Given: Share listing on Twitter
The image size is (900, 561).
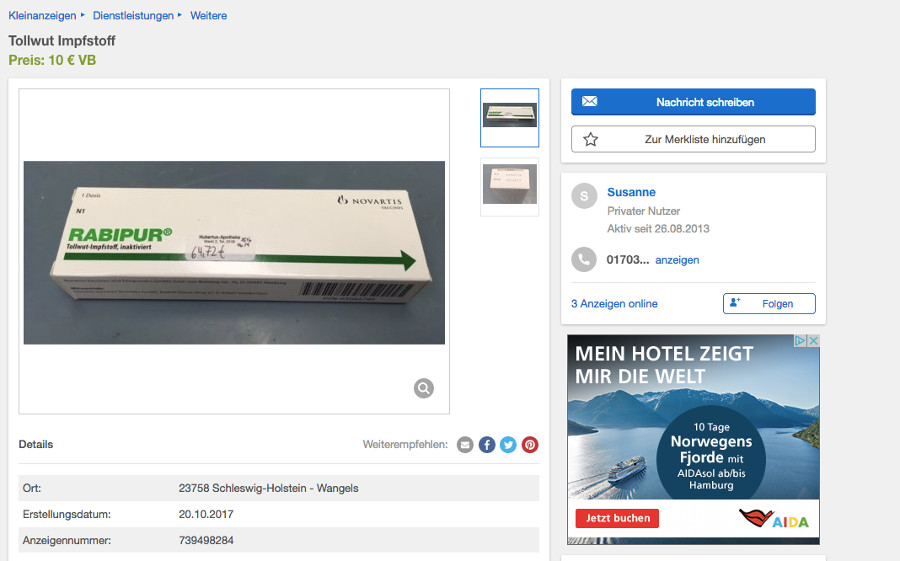Looking at the screenshot, I should [x=508, y=445].
